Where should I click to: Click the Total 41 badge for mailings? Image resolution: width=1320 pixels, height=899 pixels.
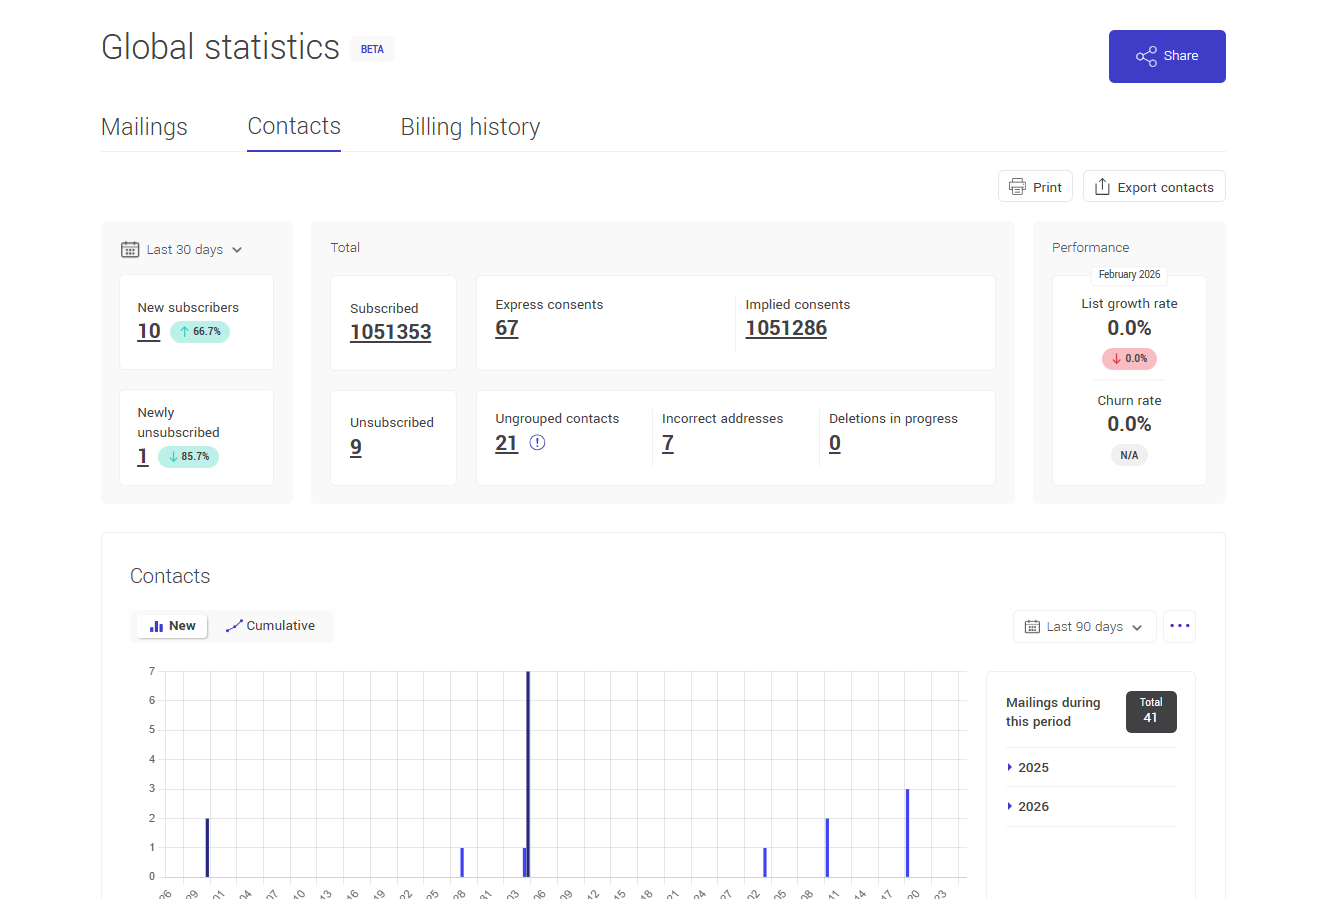(x=1151, y=712)
